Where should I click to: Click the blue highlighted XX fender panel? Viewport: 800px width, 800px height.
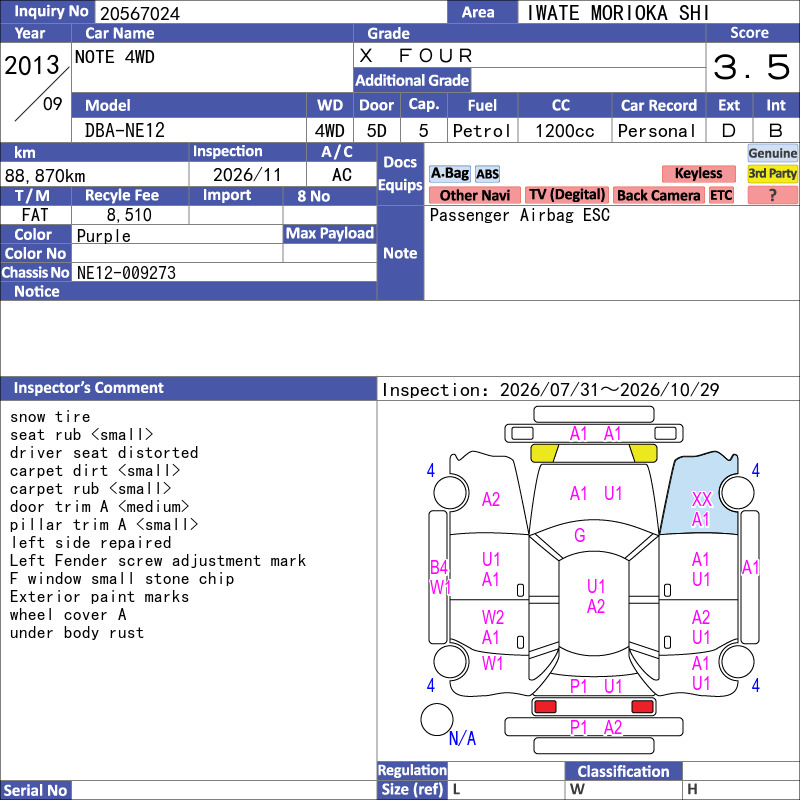(701, 497)
